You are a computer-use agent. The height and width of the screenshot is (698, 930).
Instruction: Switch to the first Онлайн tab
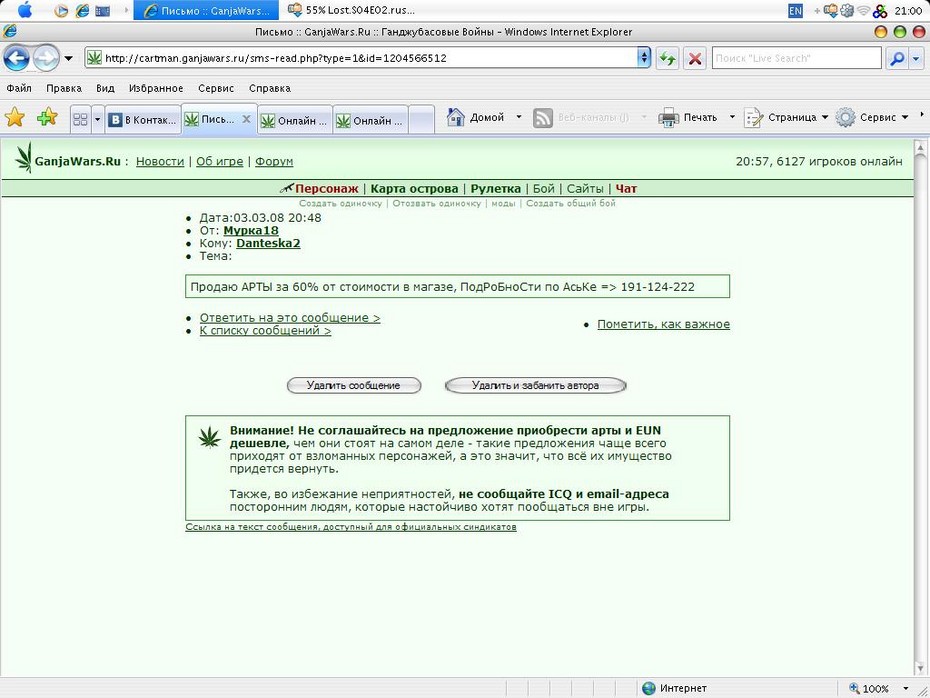coord(295,120)
